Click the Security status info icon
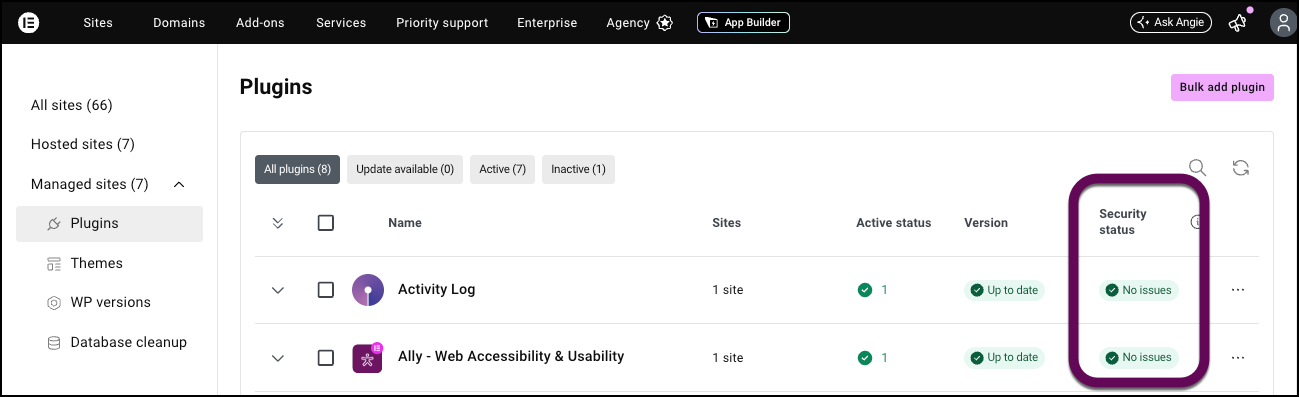Viewport: 1299px width, 397px height. pyautogui.click(x=1196, y=222)
